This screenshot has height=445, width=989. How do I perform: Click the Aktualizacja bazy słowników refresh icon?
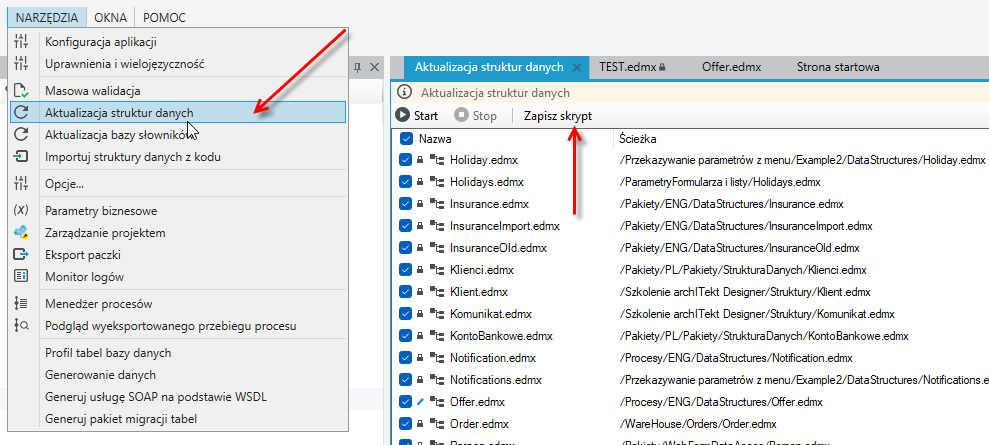click(21, 134)
